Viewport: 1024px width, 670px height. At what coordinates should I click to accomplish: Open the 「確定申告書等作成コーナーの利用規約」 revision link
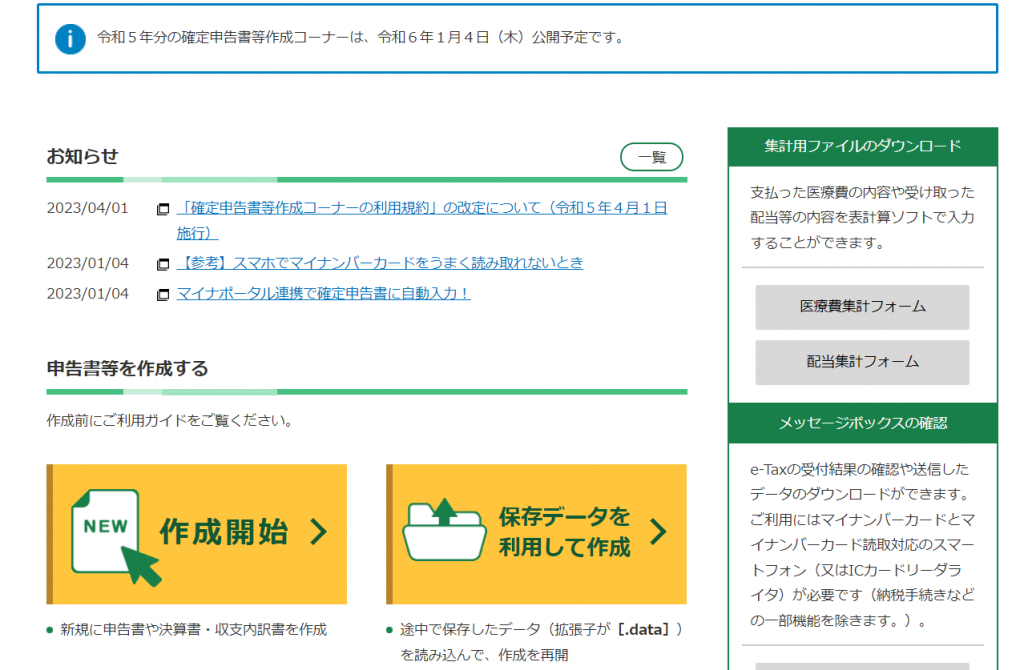[x=420, y=209]
